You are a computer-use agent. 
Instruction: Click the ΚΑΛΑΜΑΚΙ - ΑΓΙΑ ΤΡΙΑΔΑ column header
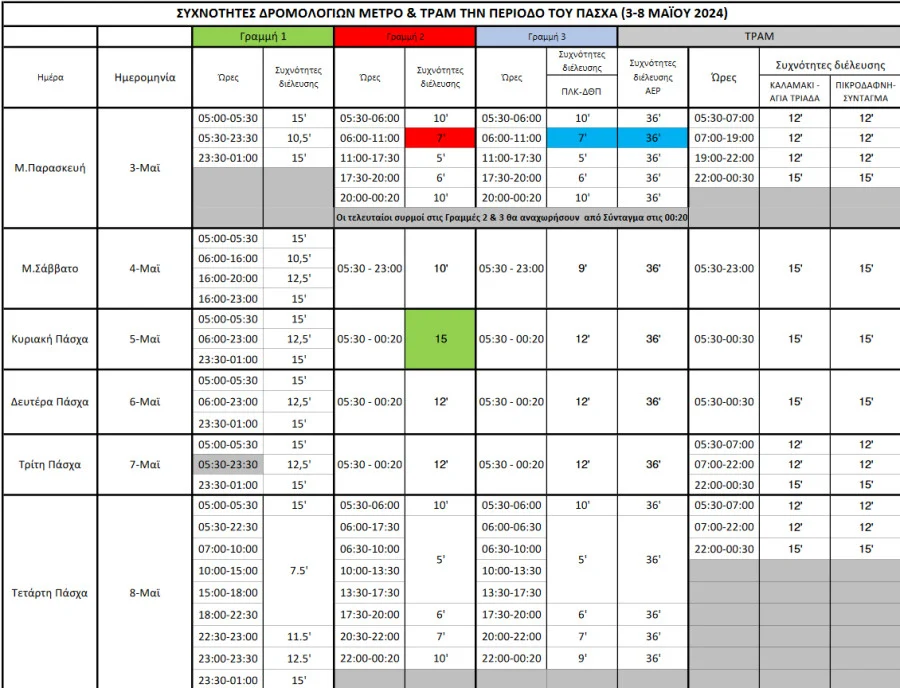point(795,91)
